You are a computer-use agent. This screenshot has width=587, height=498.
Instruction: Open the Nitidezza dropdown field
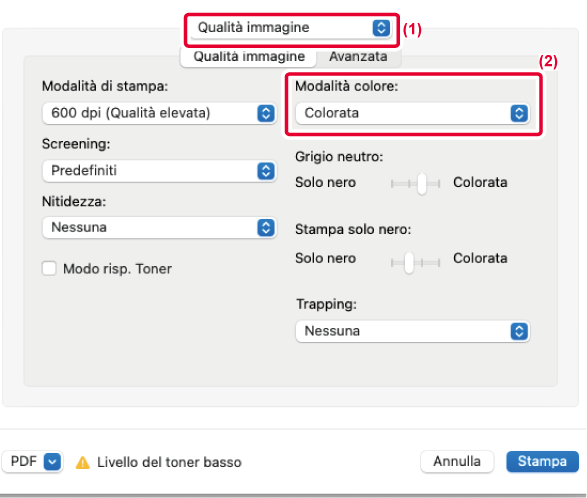pyautogui.click(x=159, y=227)
